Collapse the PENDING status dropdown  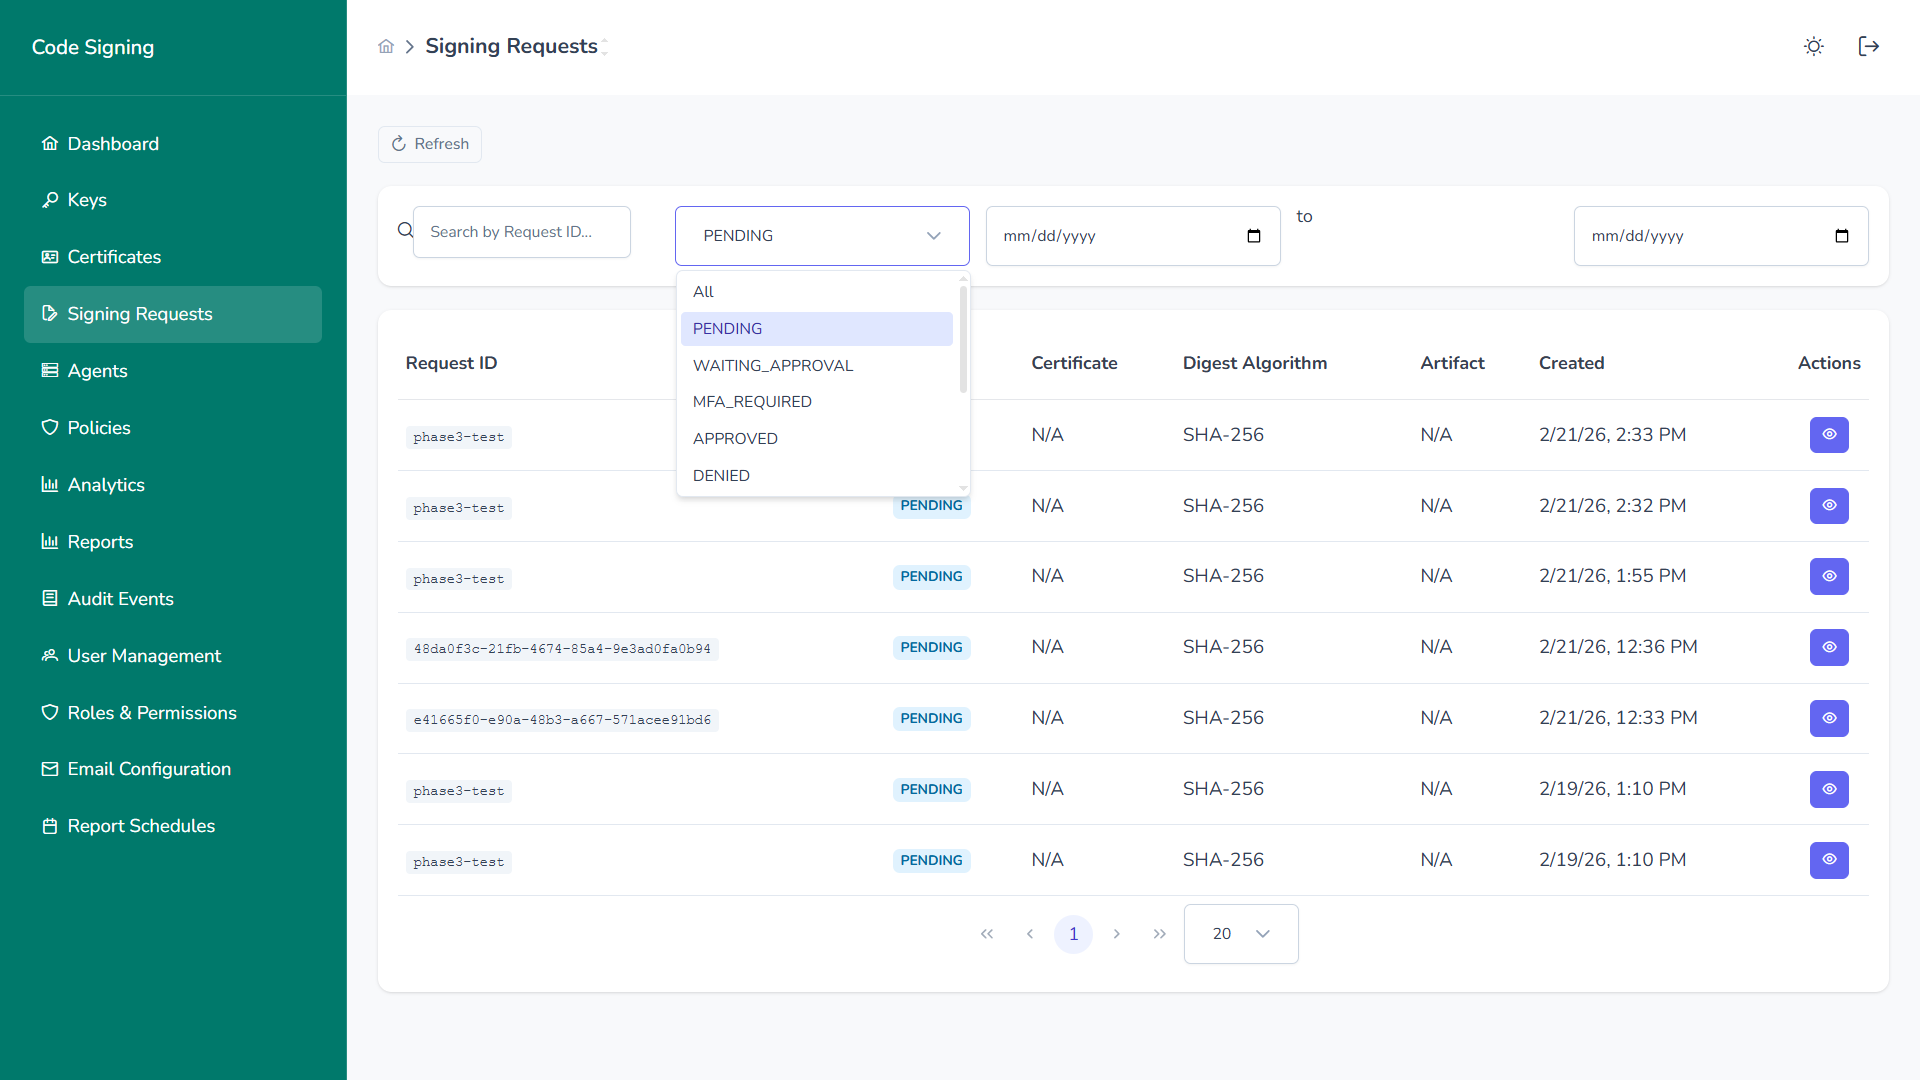click(821, 236)
